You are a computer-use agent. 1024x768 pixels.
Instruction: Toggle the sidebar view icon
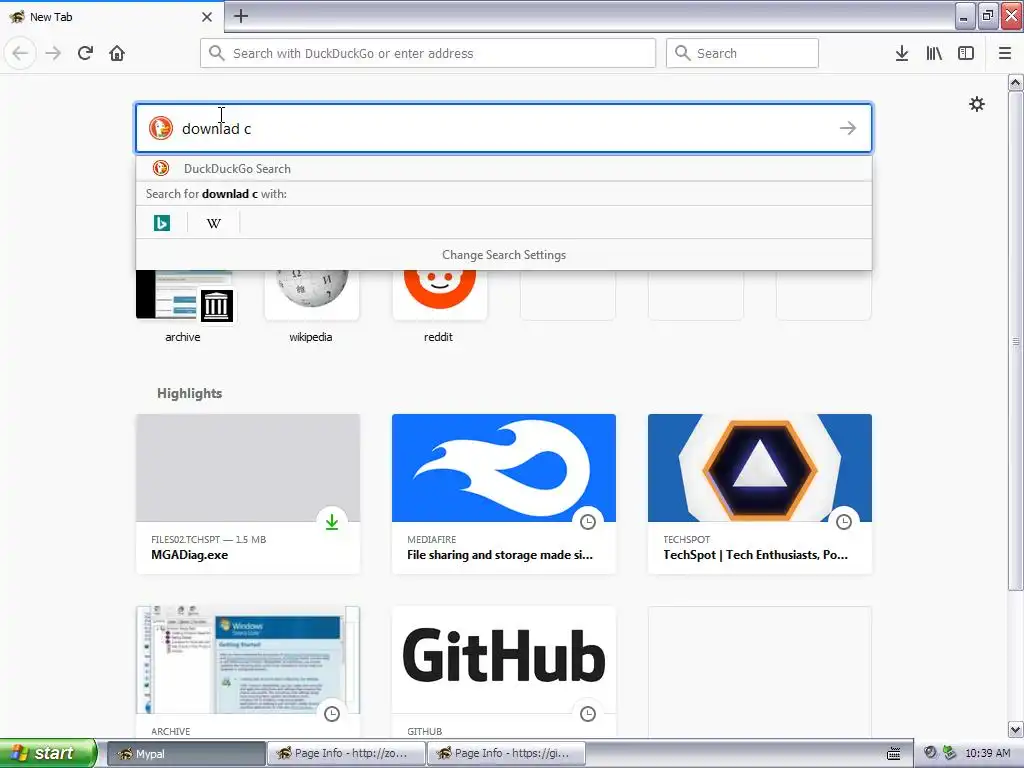(966, 53)
